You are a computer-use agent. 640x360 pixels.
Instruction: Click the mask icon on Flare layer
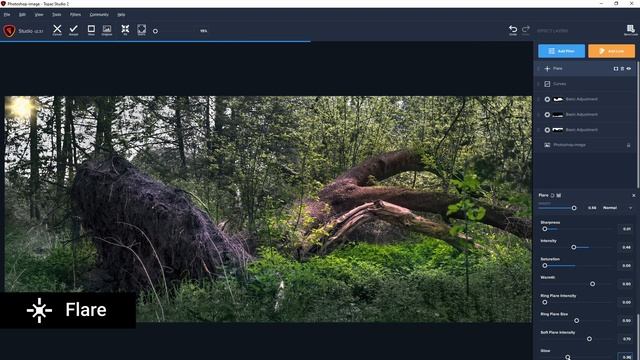pyautogui.click(x=616, y=69)
